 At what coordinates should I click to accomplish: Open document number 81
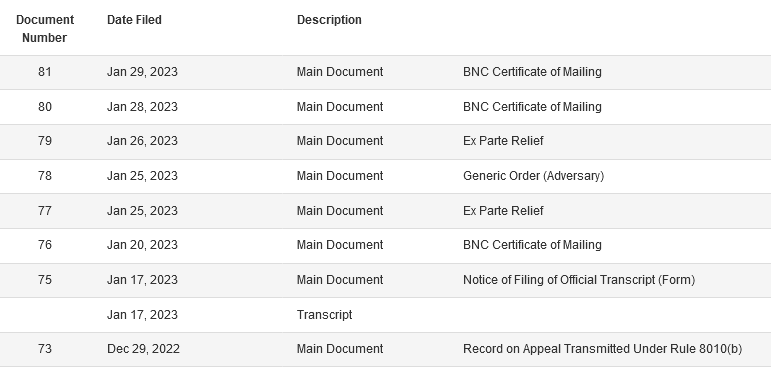(45, 72)
